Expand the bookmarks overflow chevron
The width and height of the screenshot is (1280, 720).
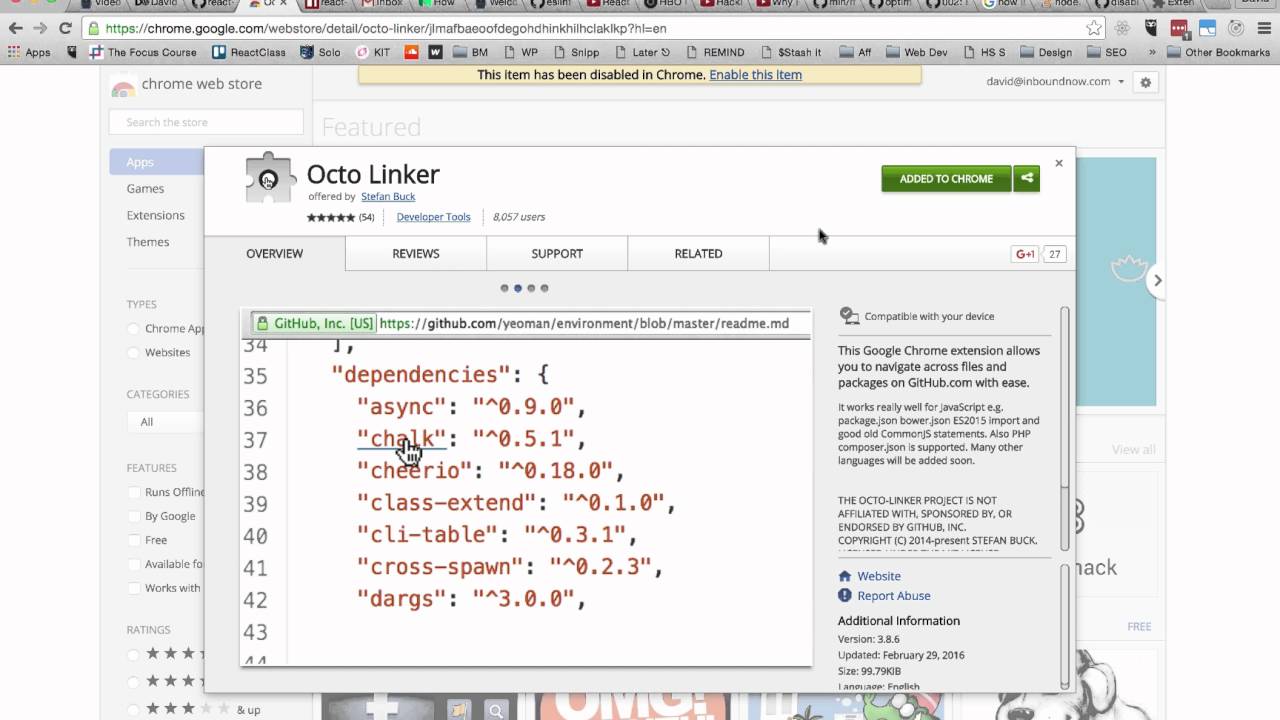(1152, 52)
